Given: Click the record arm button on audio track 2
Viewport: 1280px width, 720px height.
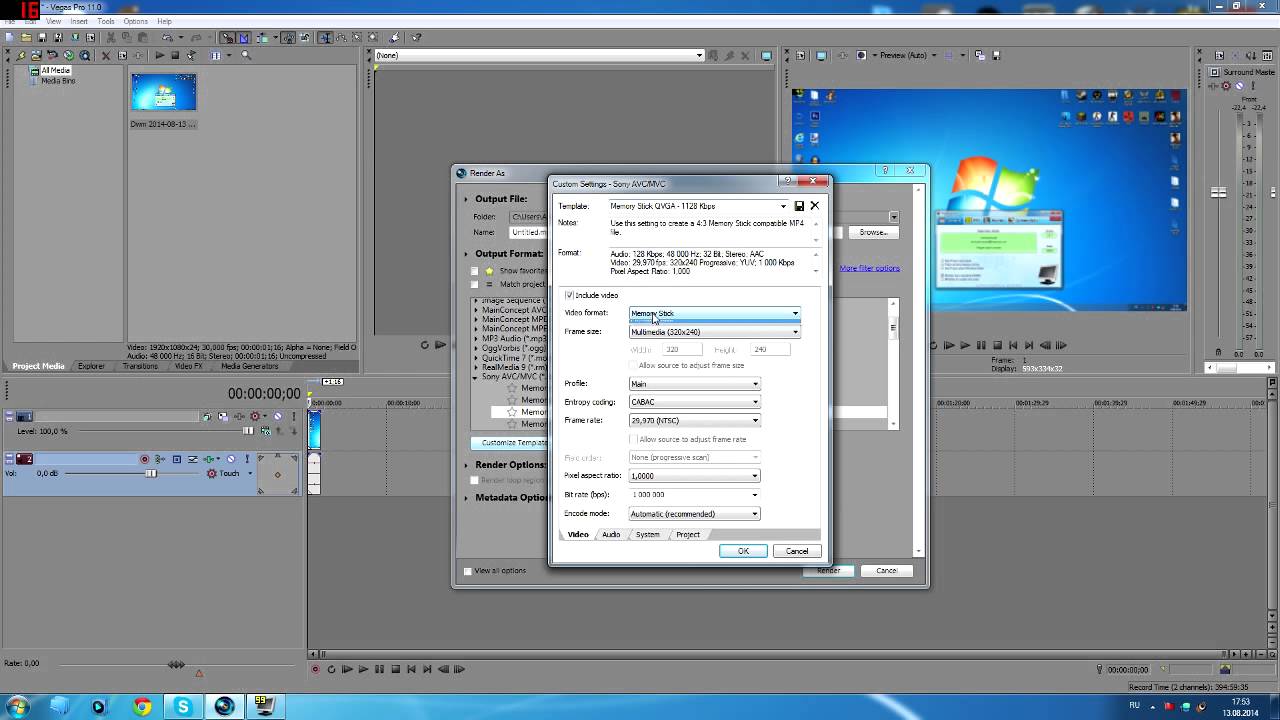Looking at the screenshot, I should pyautogui.click(x=145, y=459).
